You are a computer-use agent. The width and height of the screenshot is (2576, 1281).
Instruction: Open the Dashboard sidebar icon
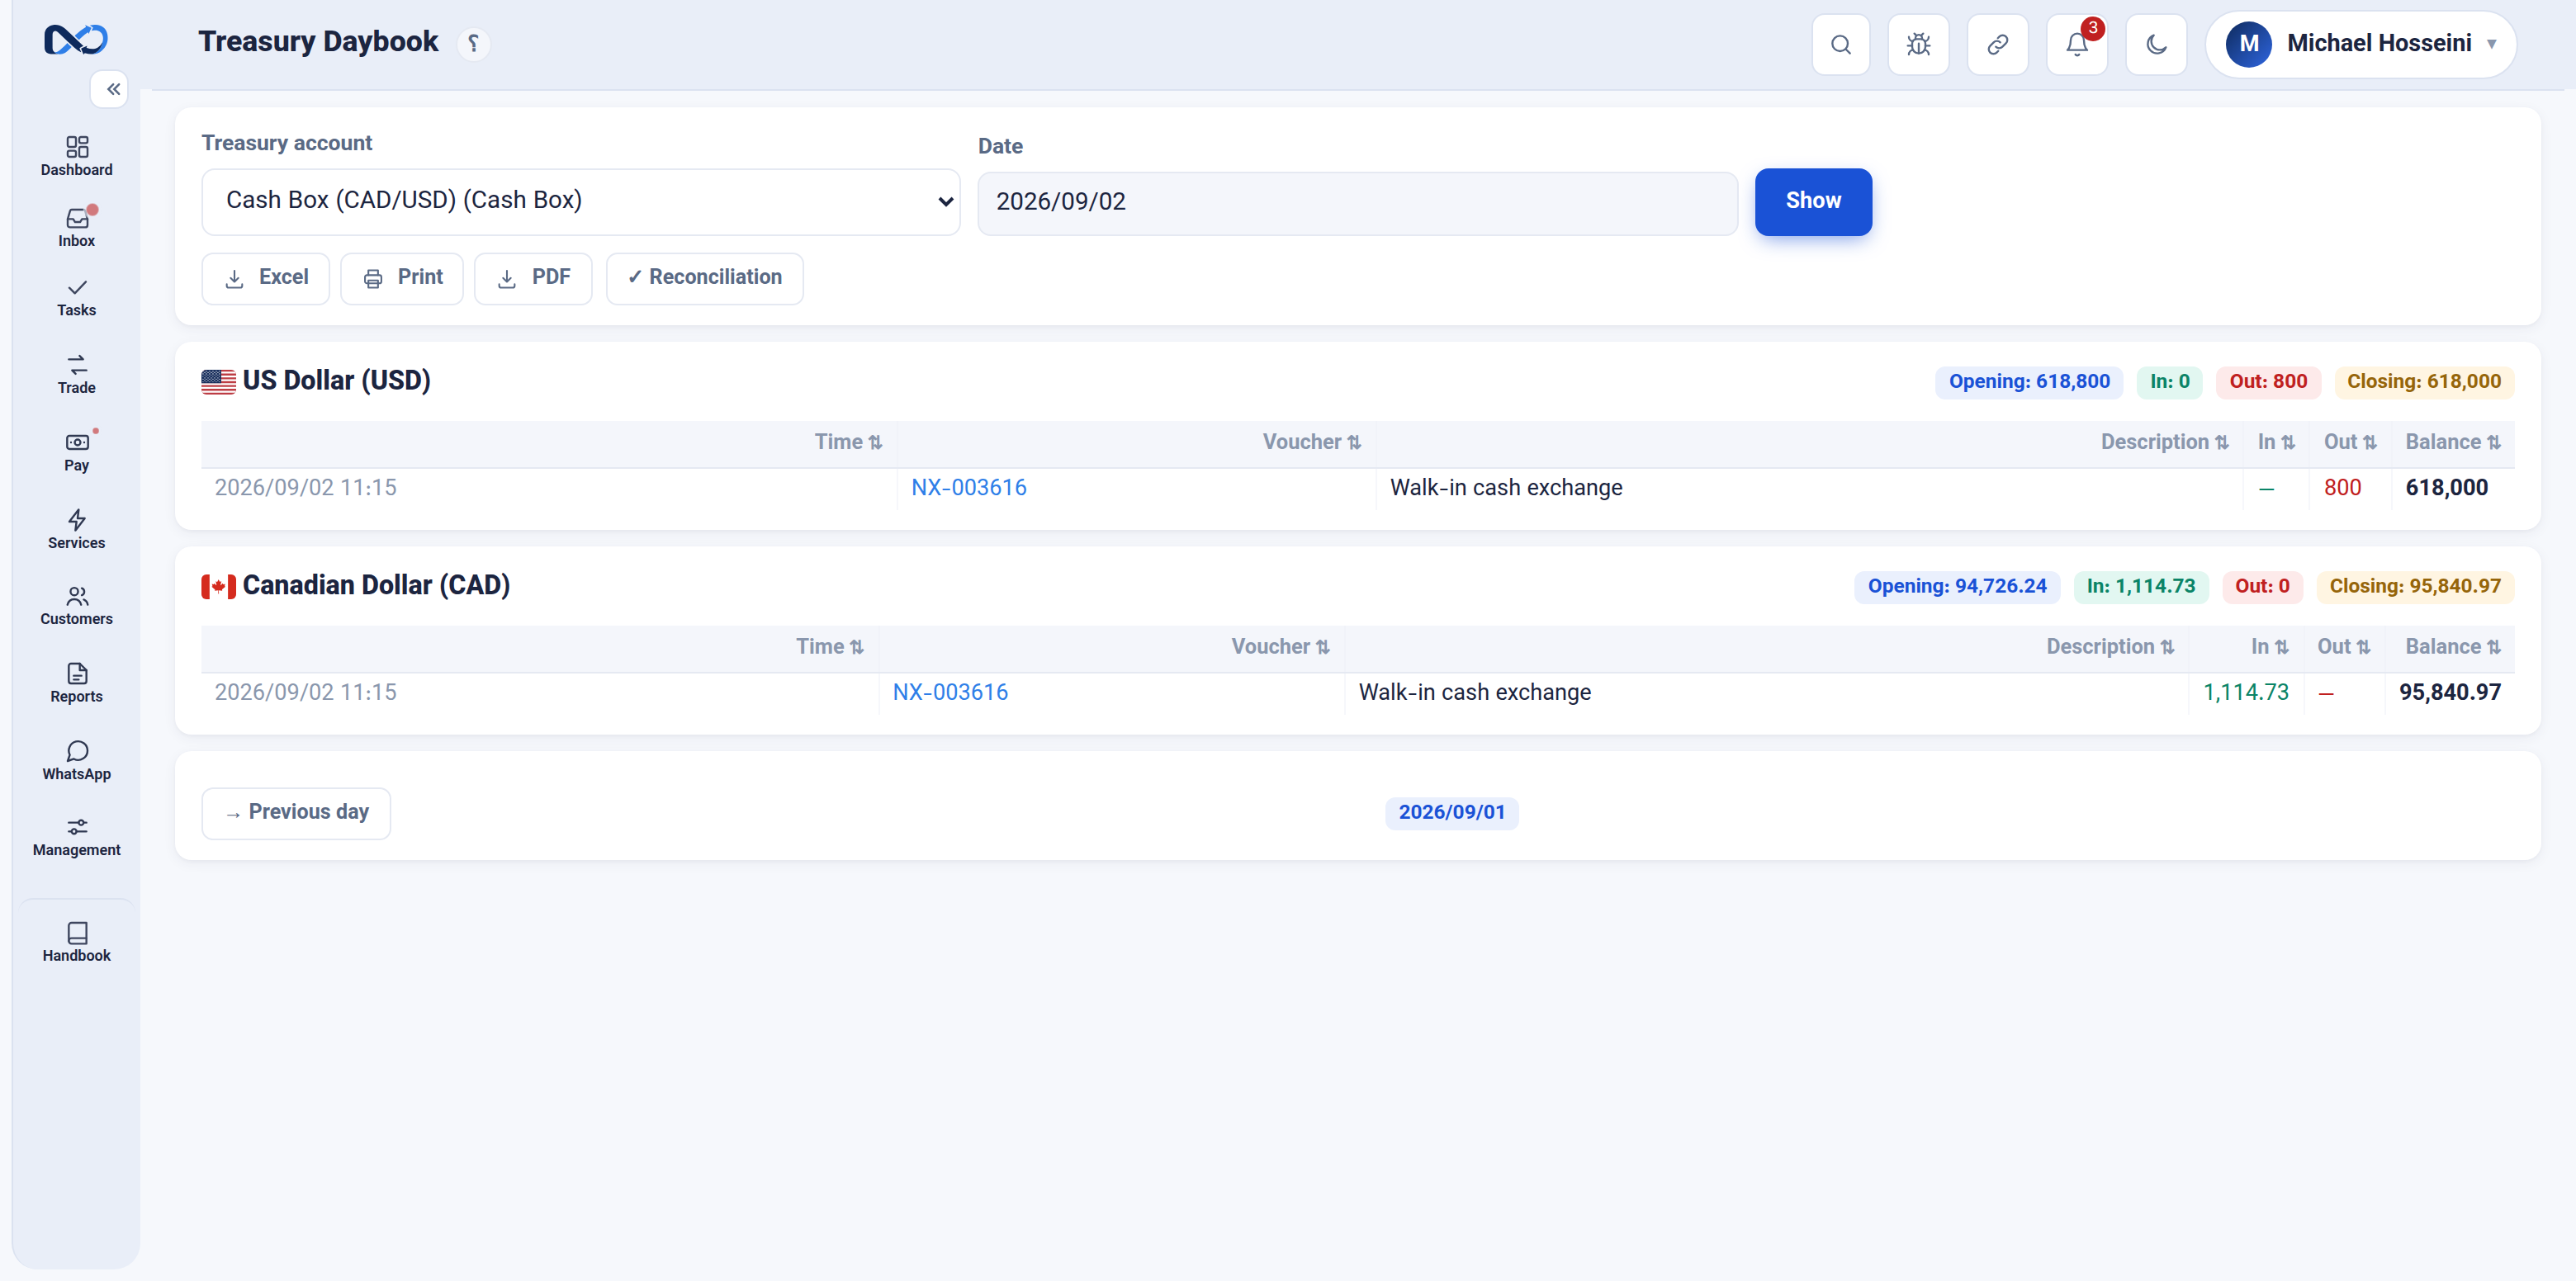click(x=76, y=157)
